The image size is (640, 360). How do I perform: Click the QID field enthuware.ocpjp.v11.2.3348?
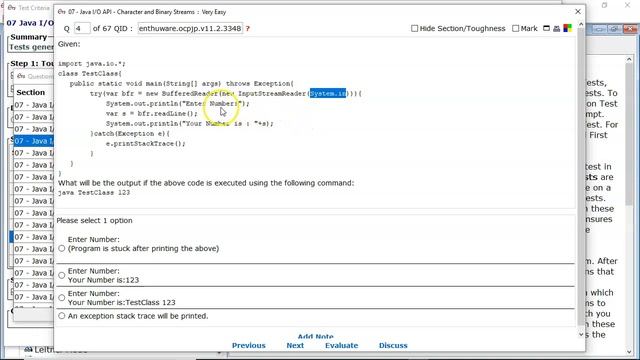click(x=190, y=28)
